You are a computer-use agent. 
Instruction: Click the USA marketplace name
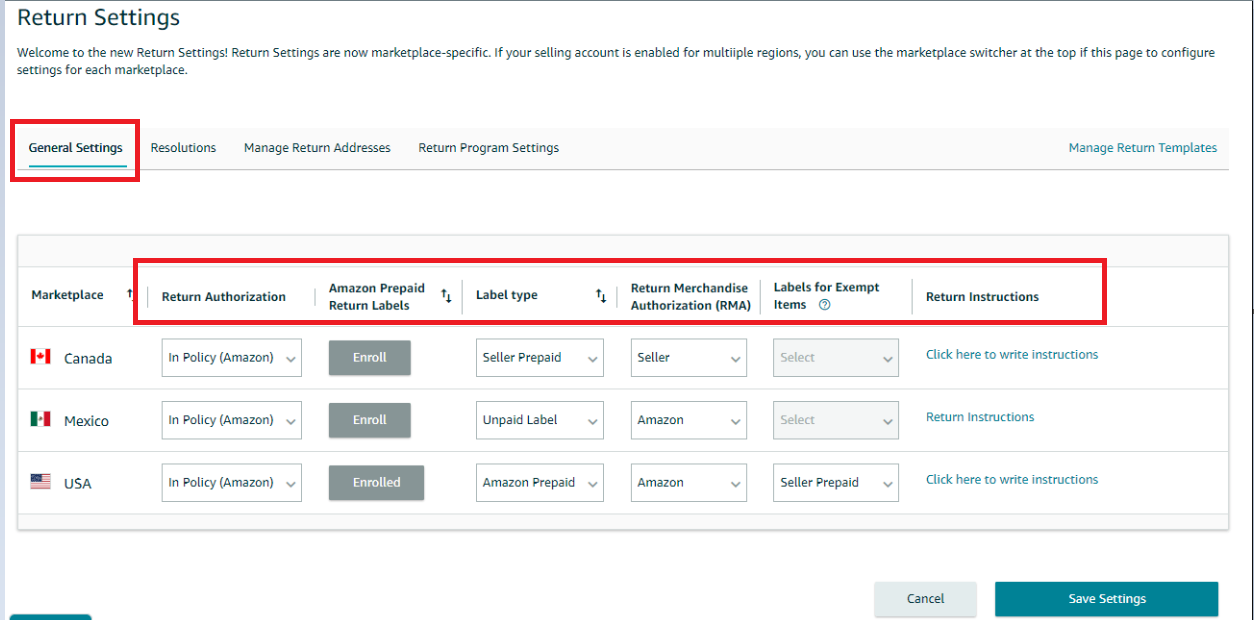77,484
